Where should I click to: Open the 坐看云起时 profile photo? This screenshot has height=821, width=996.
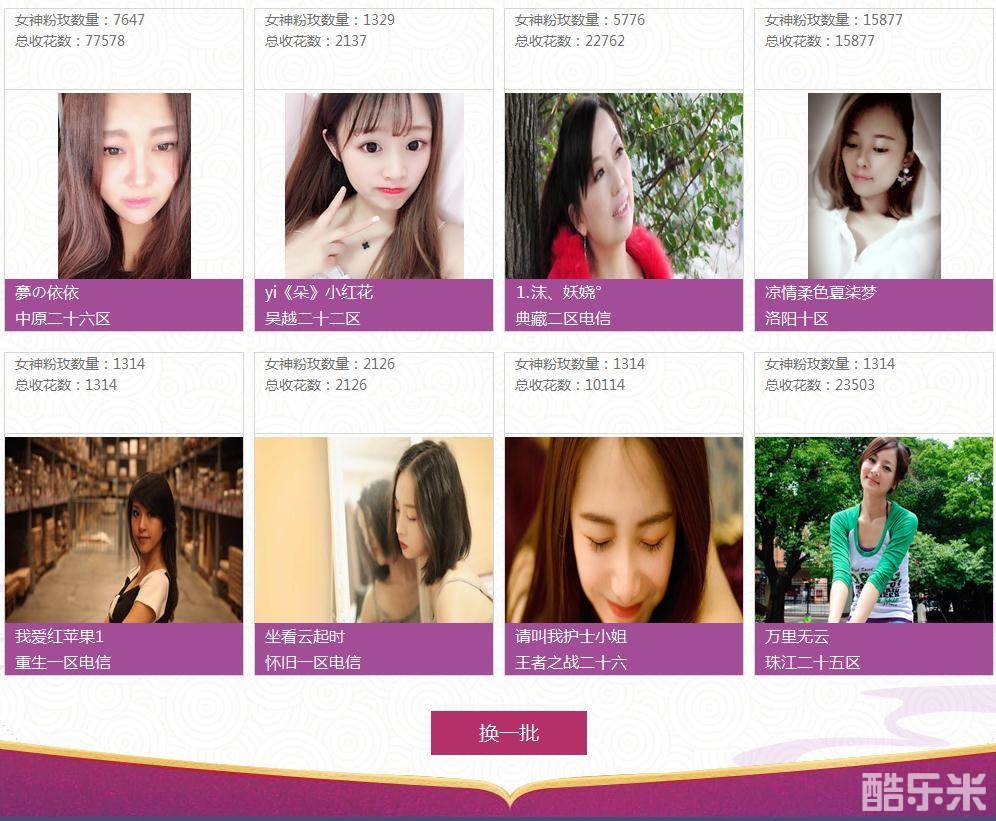(x=374, y=529)
